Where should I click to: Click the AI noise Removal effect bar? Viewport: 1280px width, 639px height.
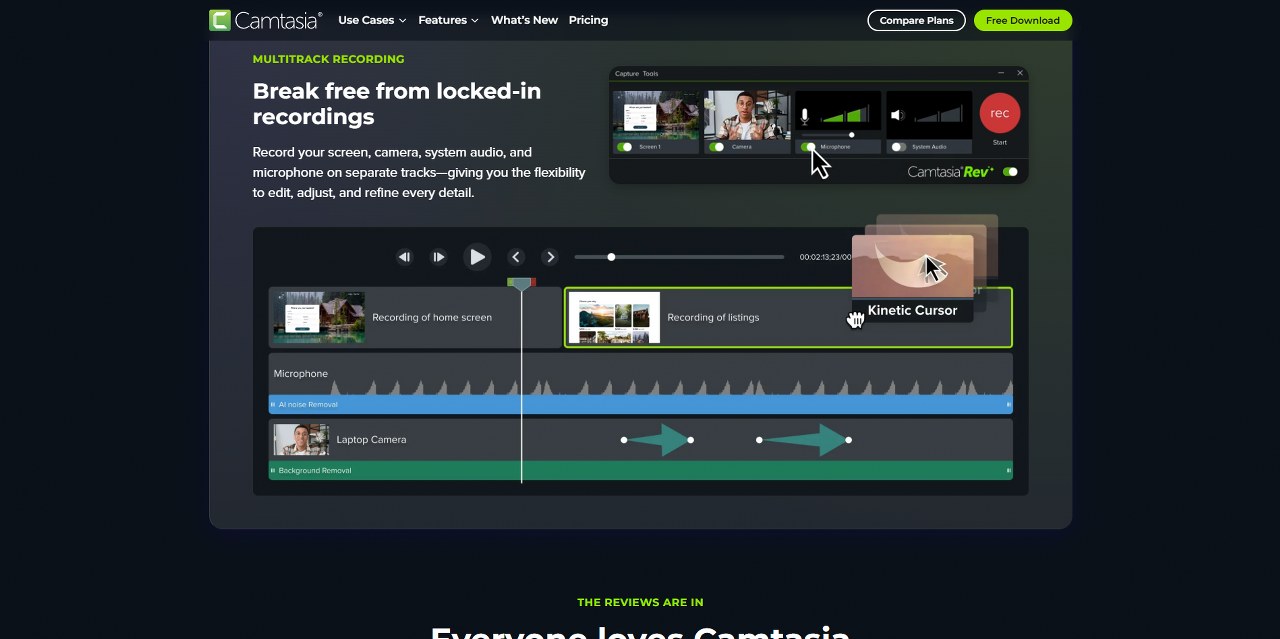[640, 405]
